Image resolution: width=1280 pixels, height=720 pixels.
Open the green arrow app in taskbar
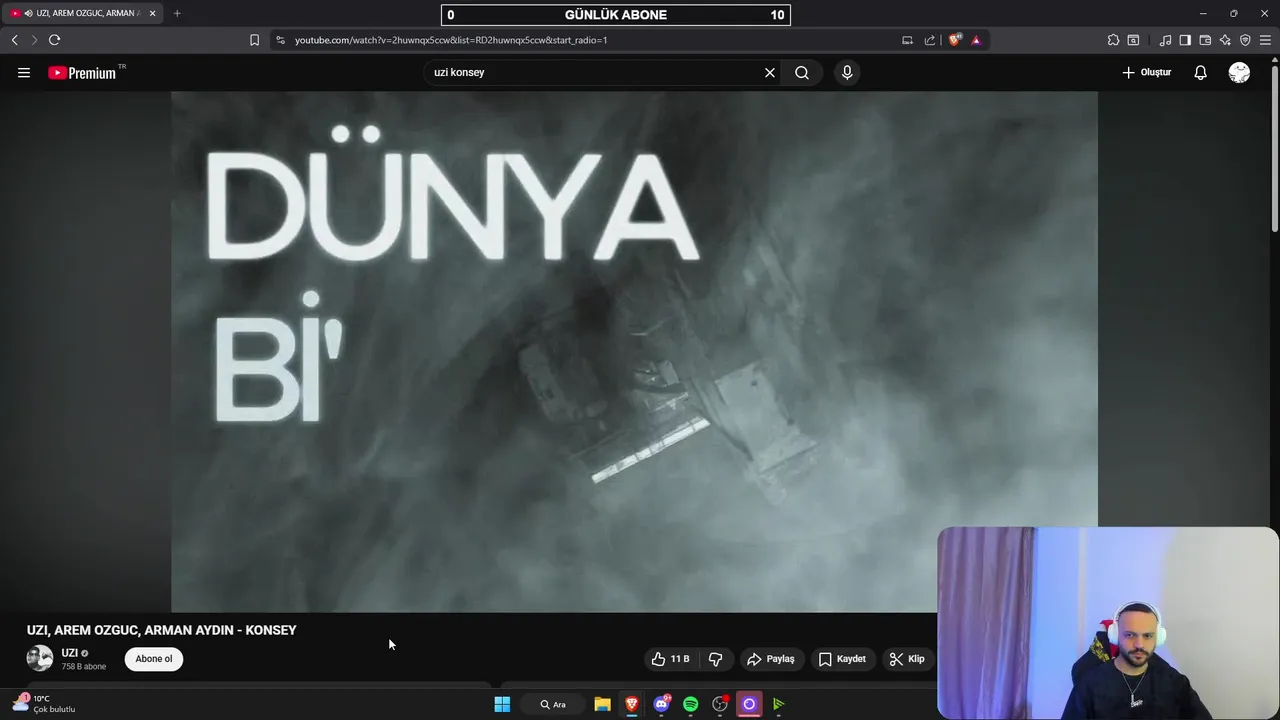[778, 704]
